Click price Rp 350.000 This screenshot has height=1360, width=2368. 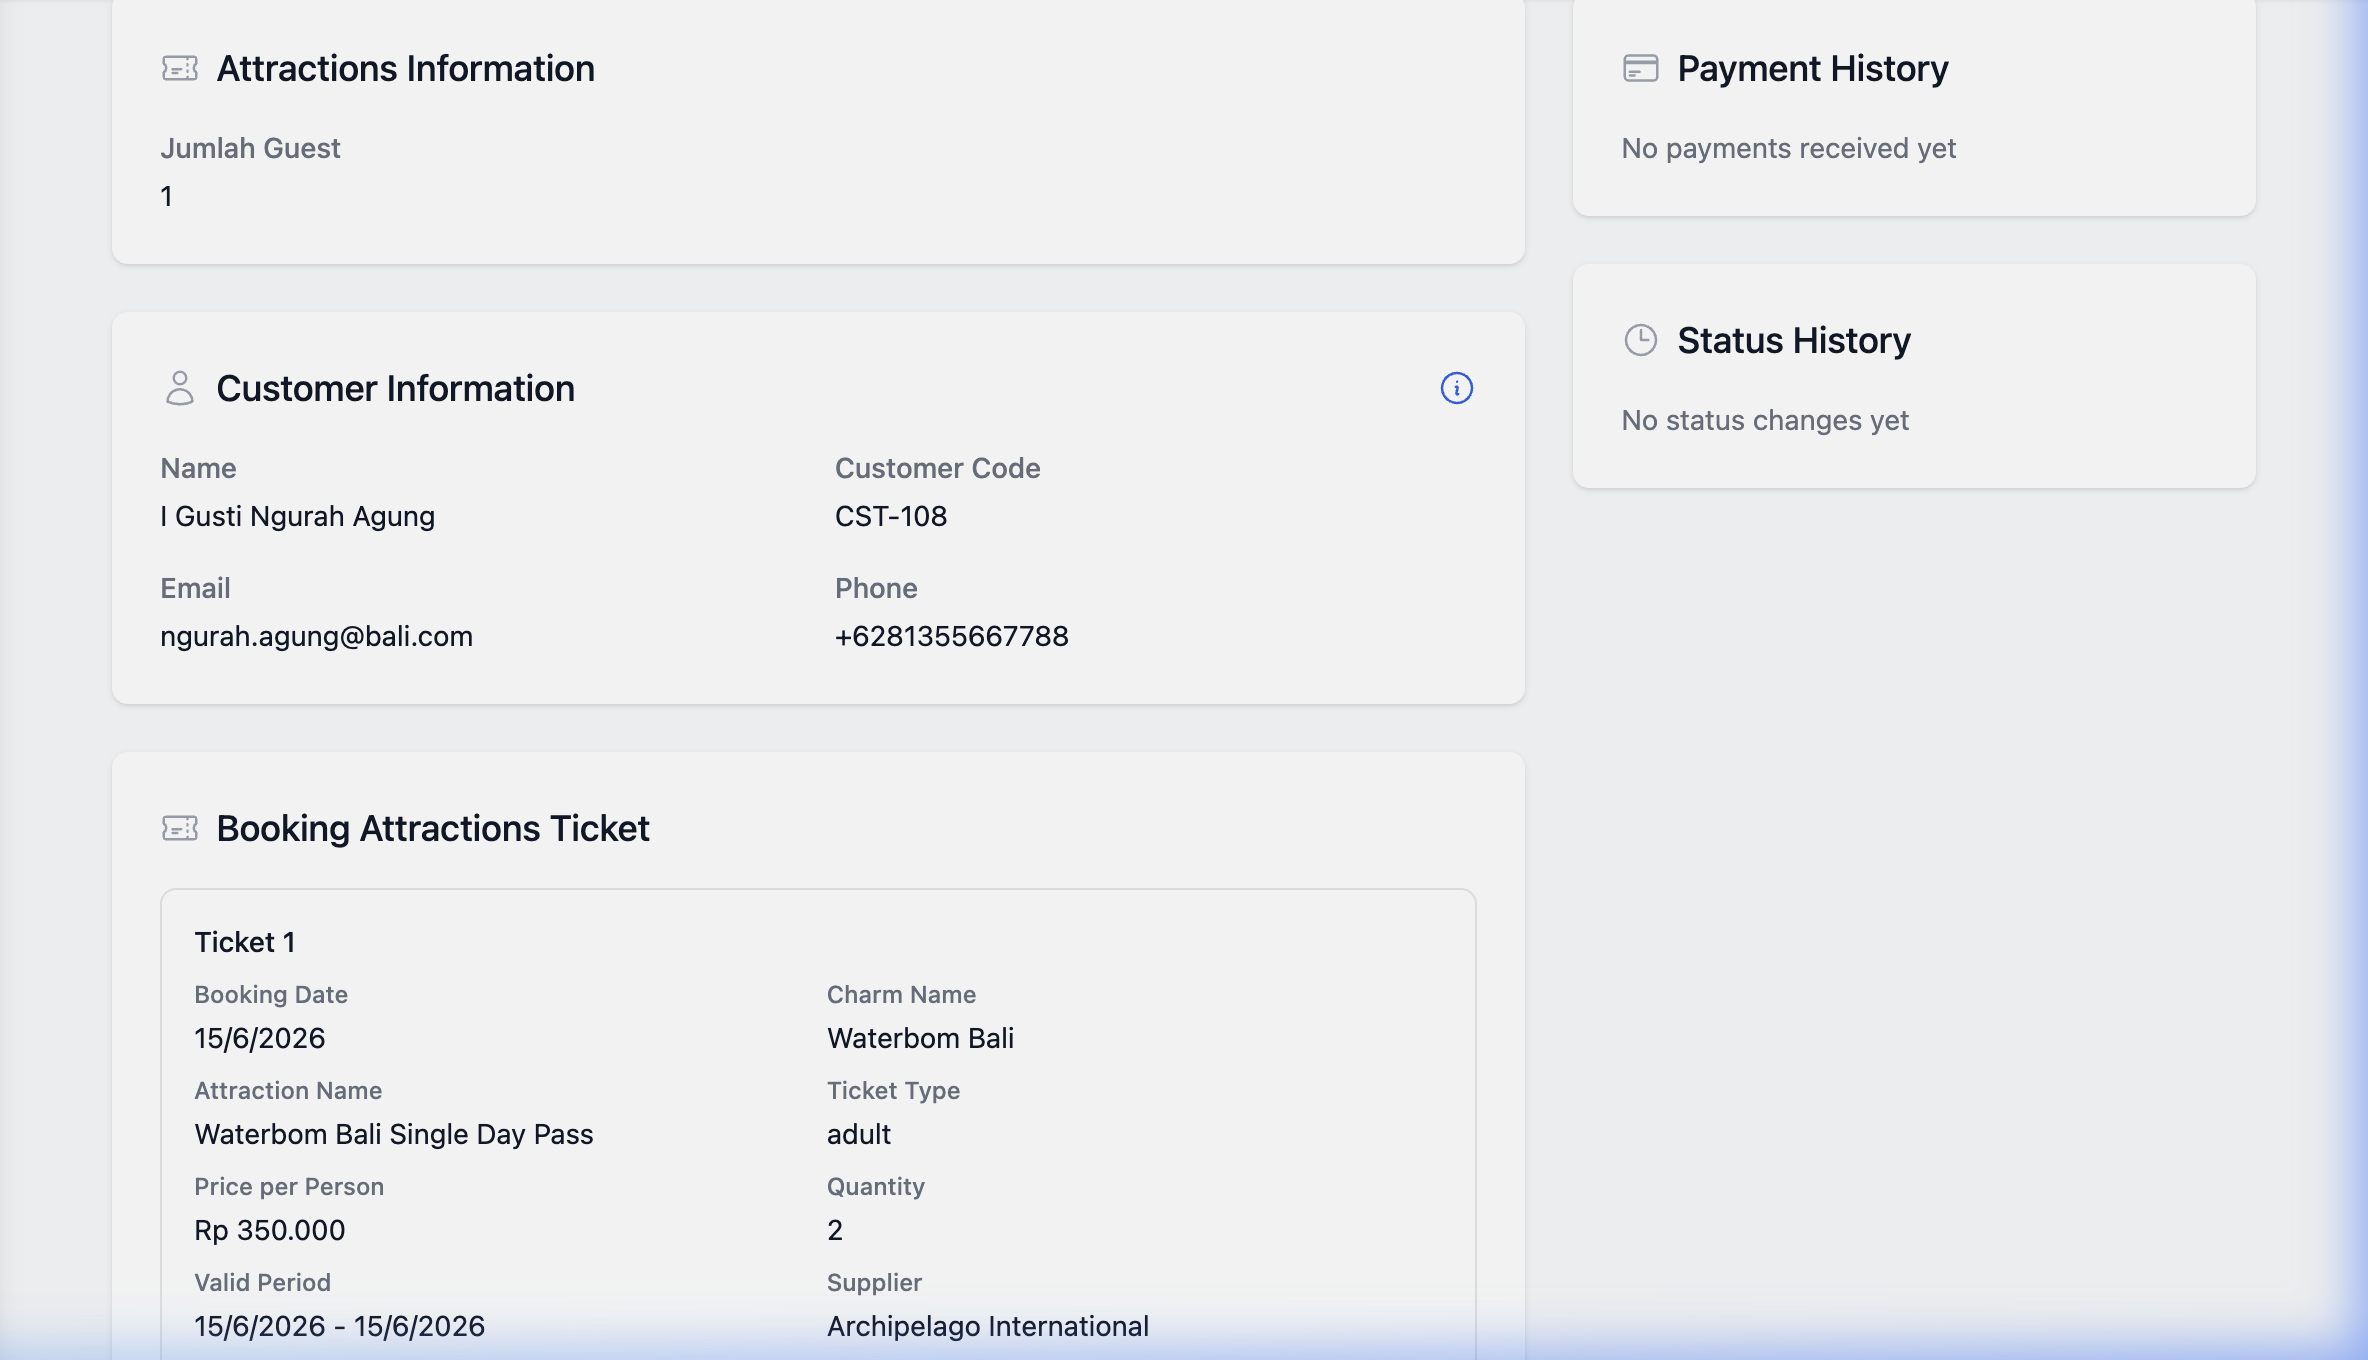(269, 1230)
